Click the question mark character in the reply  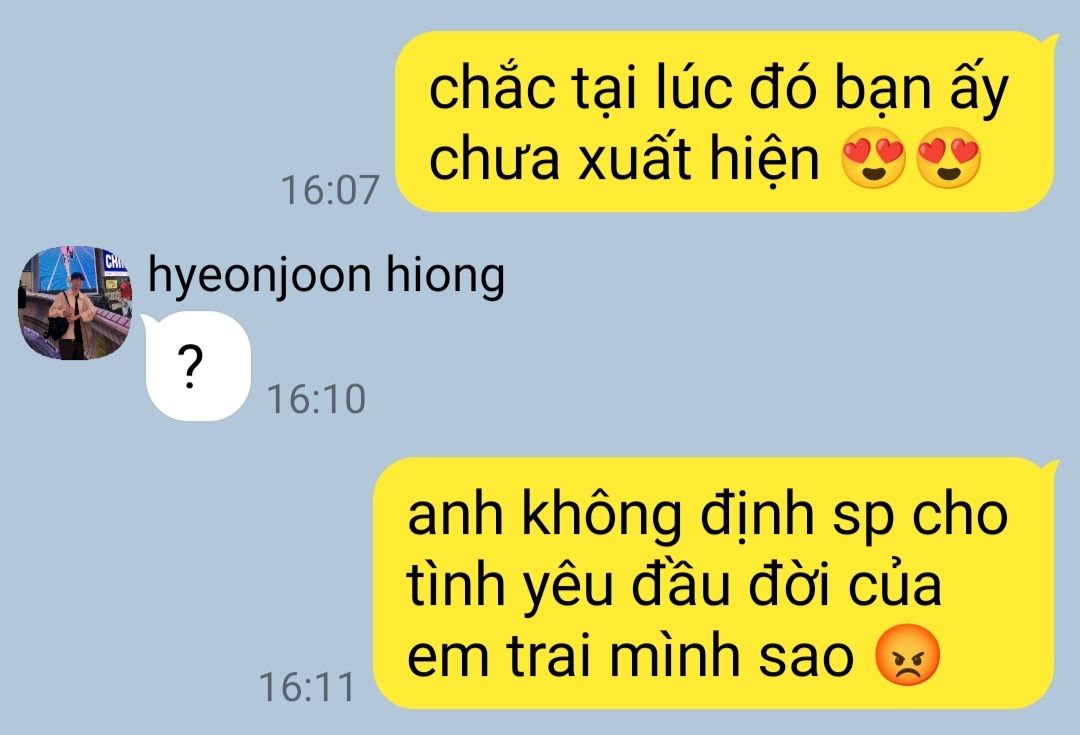click(x=190, y=367)
